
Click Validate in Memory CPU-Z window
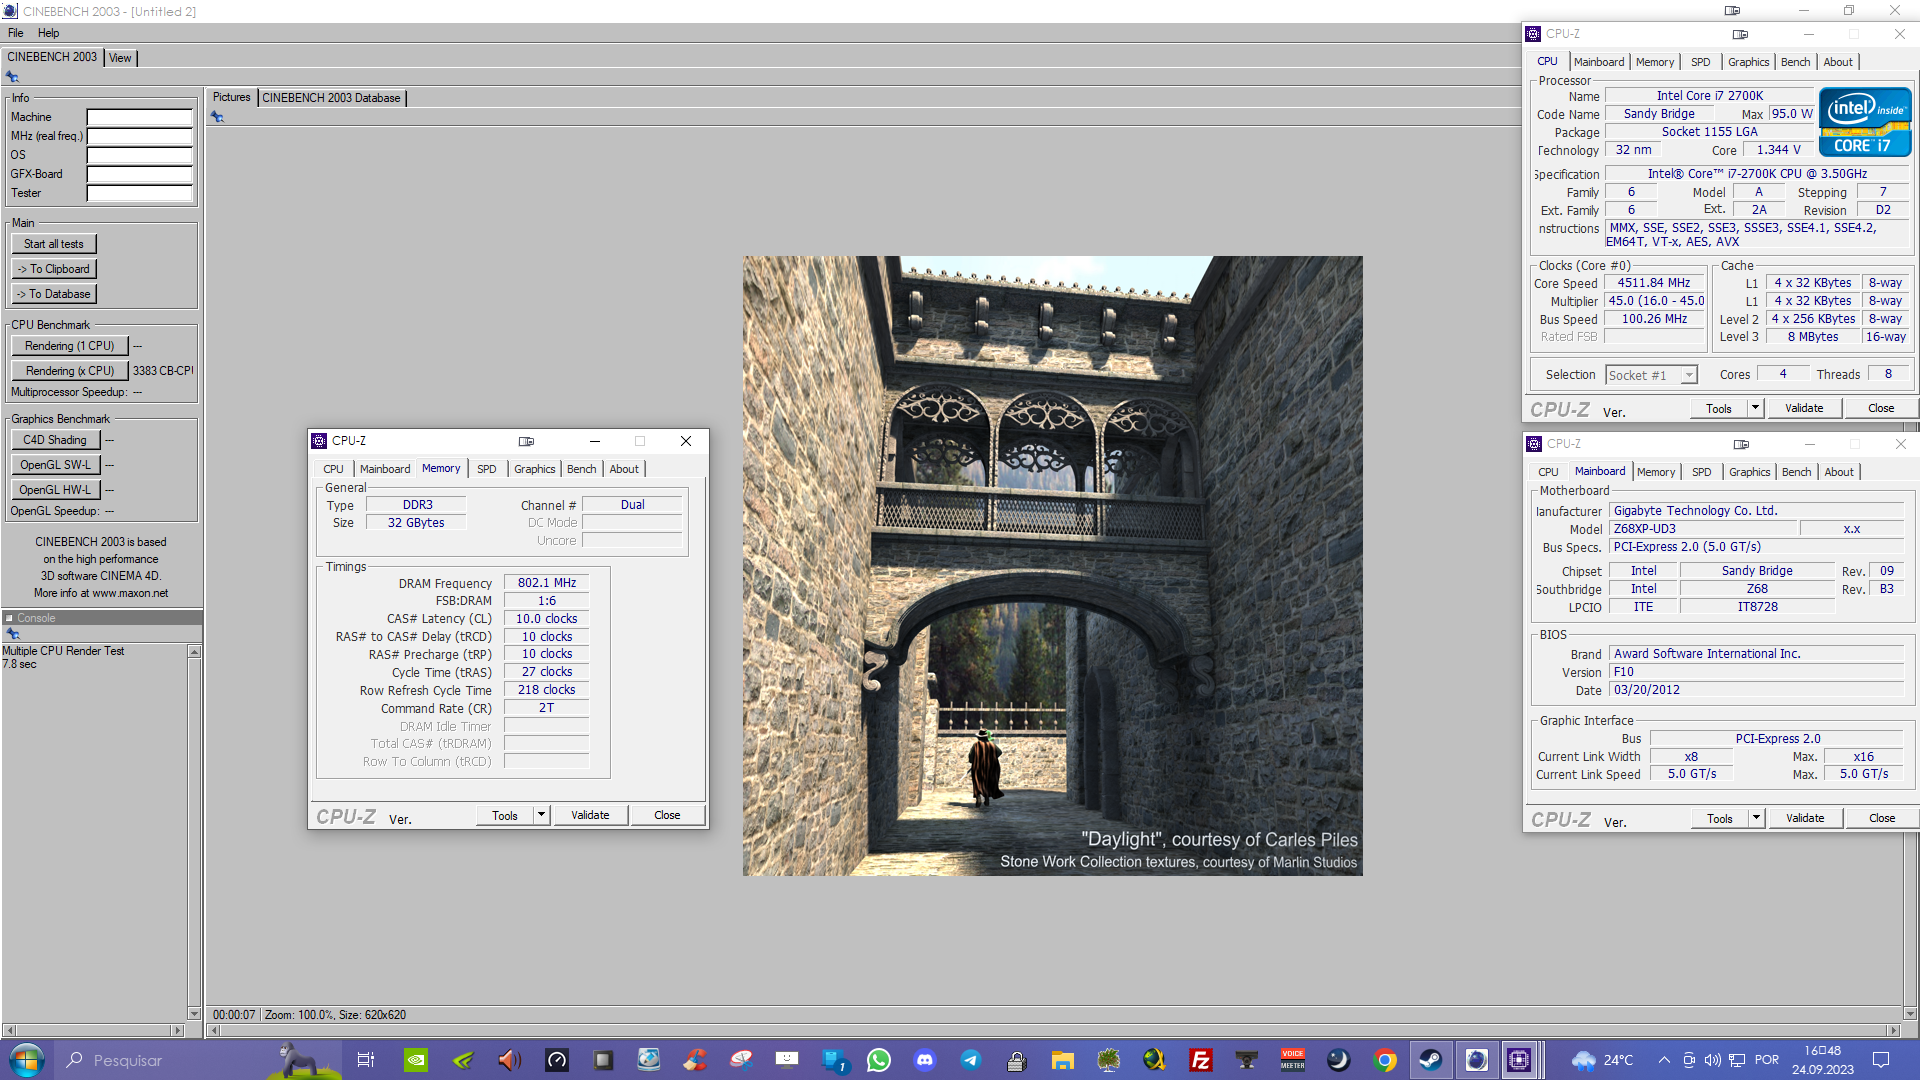(x=590, y=815)
